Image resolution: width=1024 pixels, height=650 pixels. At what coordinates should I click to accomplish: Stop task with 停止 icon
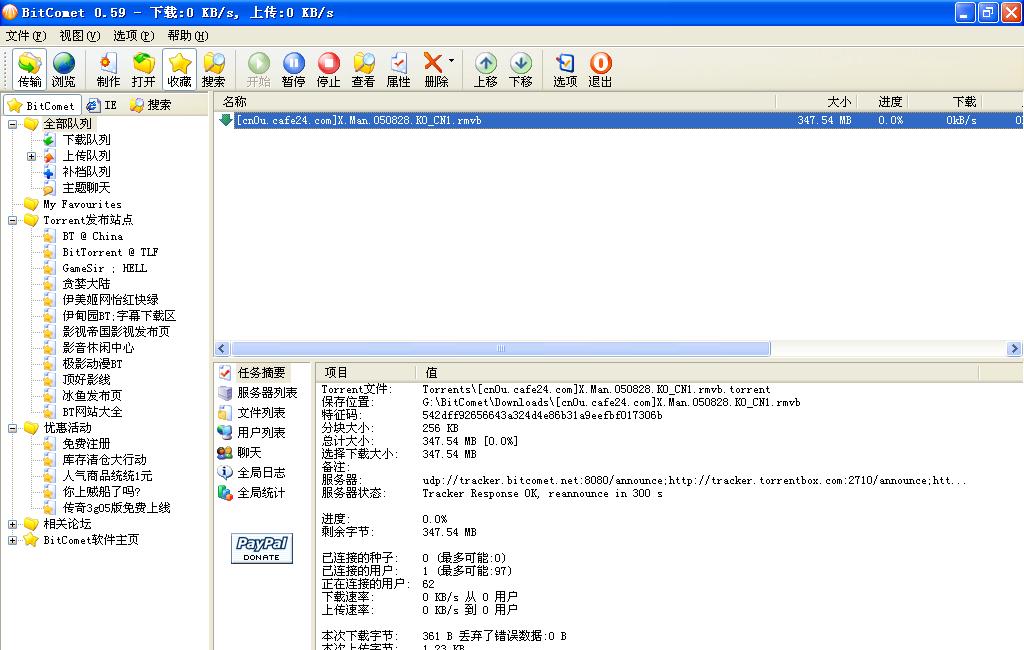tap(328, 69)
